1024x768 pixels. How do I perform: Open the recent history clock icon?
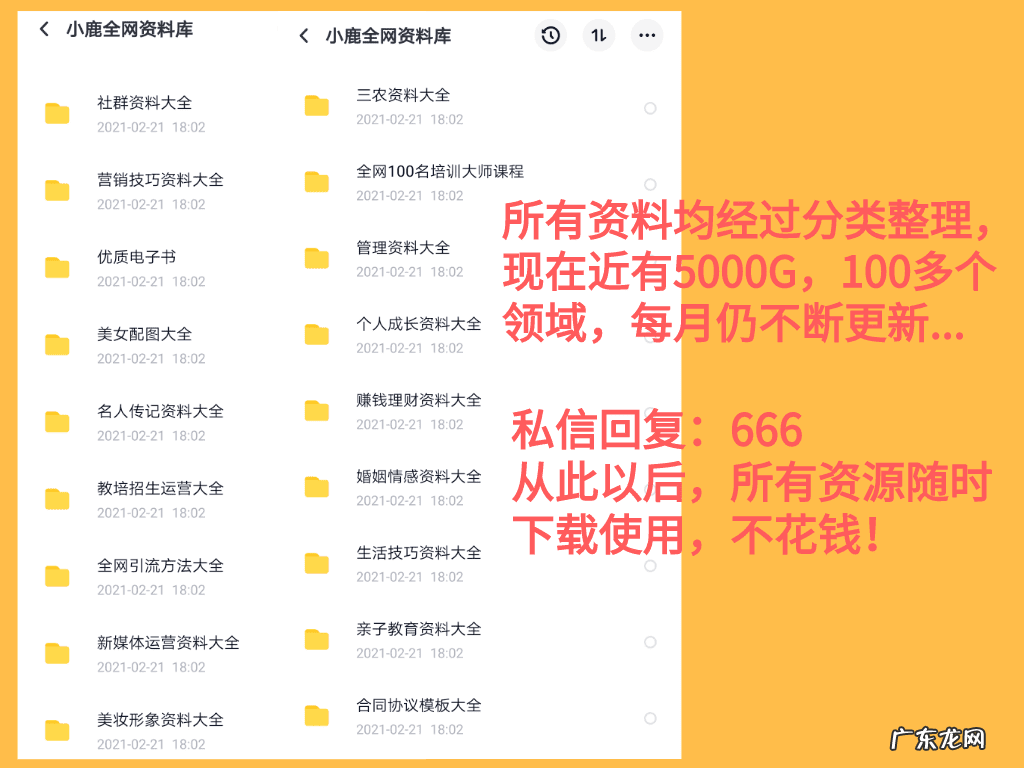pyautogui.click(x=551, y=34)
